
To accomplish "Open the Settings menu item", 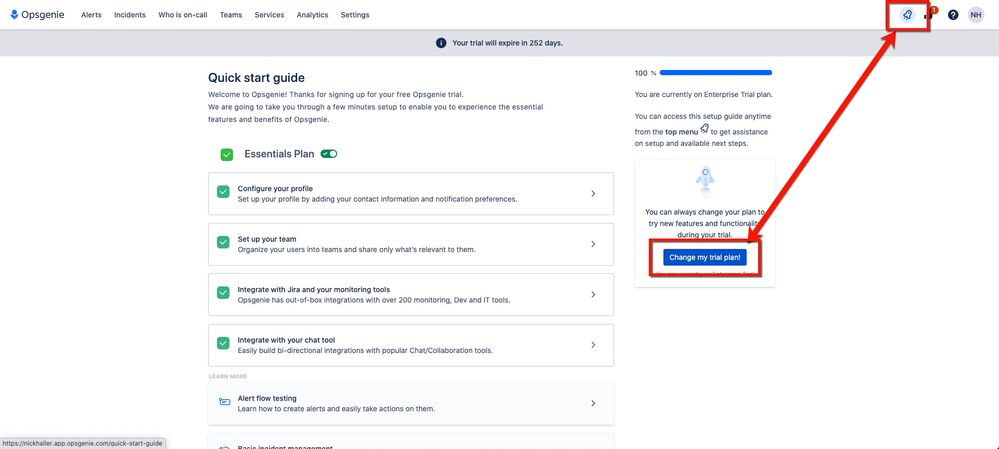I will pos(355,15).
